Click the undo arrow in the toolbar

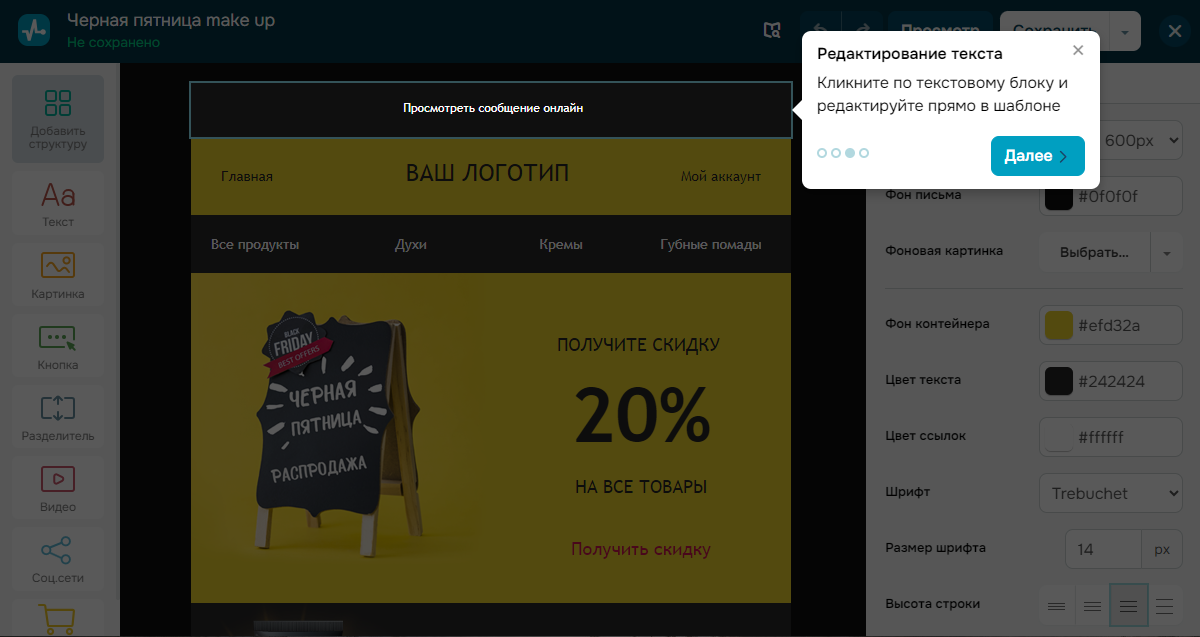pyautogui.click(x=820, y=30)
